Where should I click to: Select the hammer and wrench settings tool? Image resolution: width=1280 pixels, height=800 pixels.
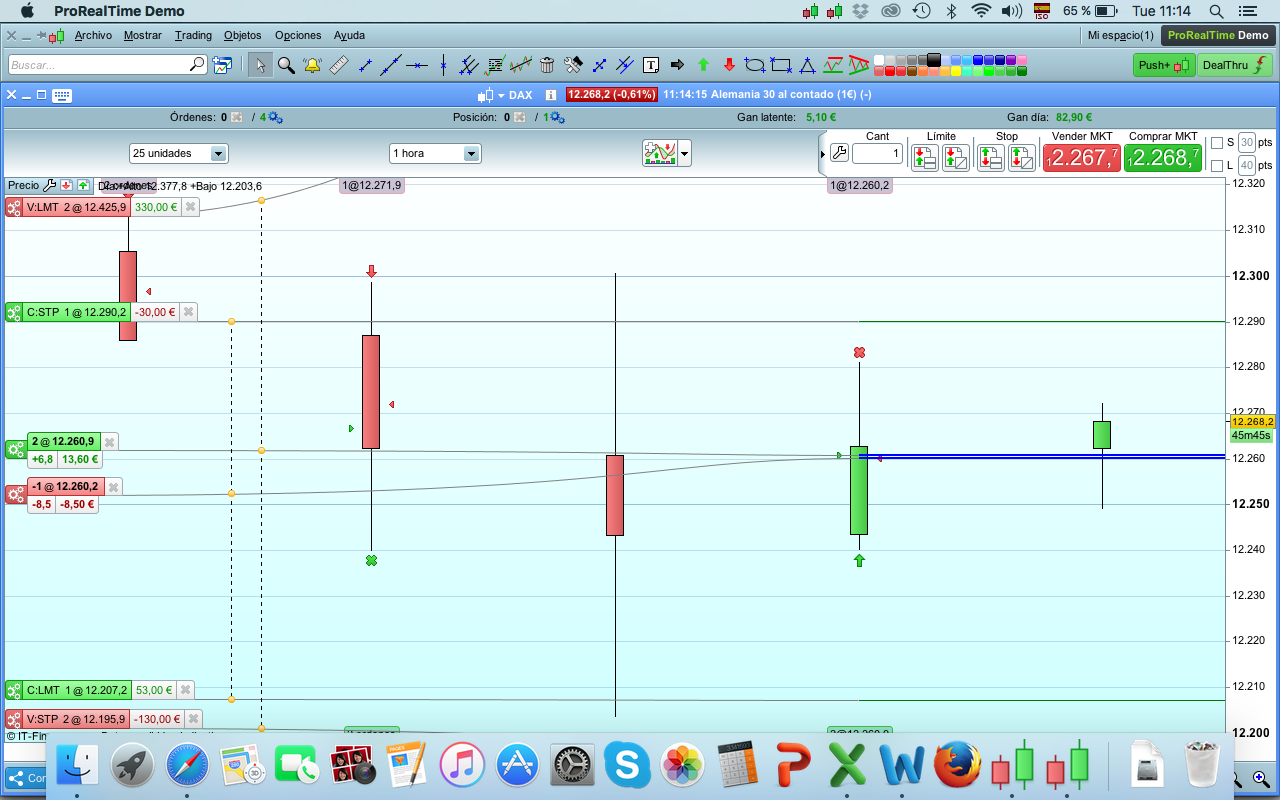pyautogui.click(x=573, y=65)
